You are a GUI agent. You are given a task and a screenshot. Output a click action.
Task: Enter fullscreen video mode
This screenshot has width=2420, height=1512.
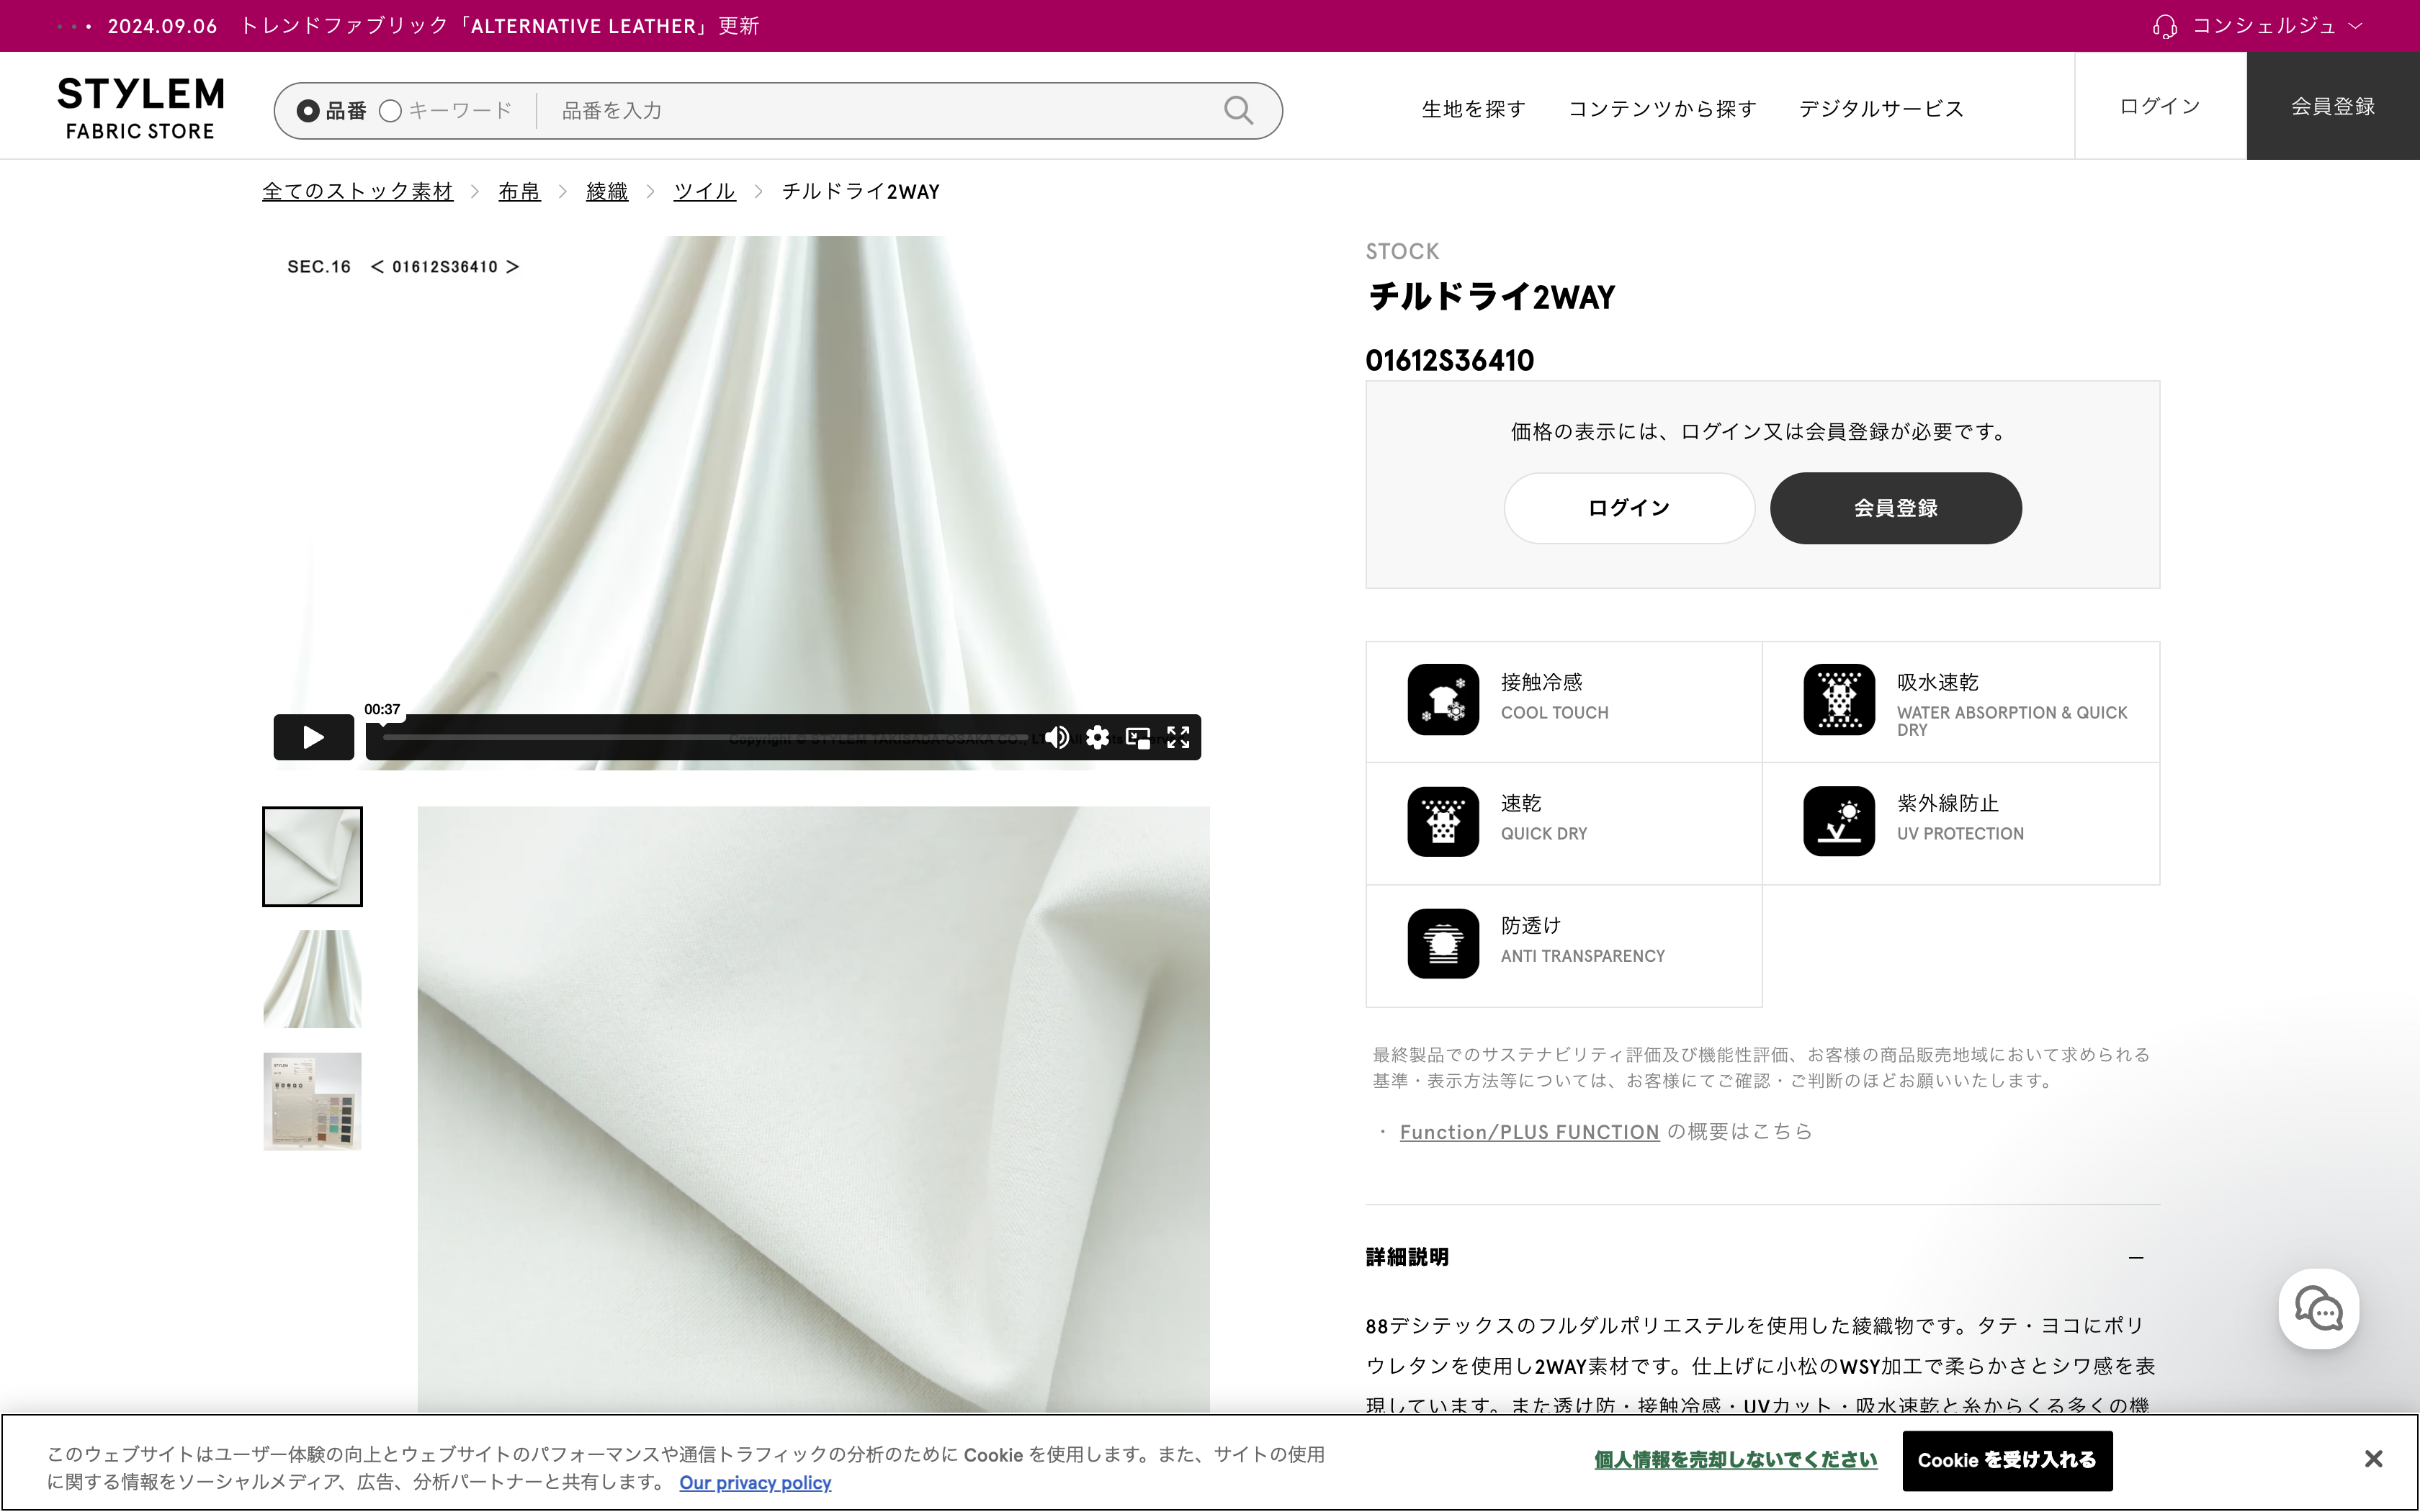1179,737
